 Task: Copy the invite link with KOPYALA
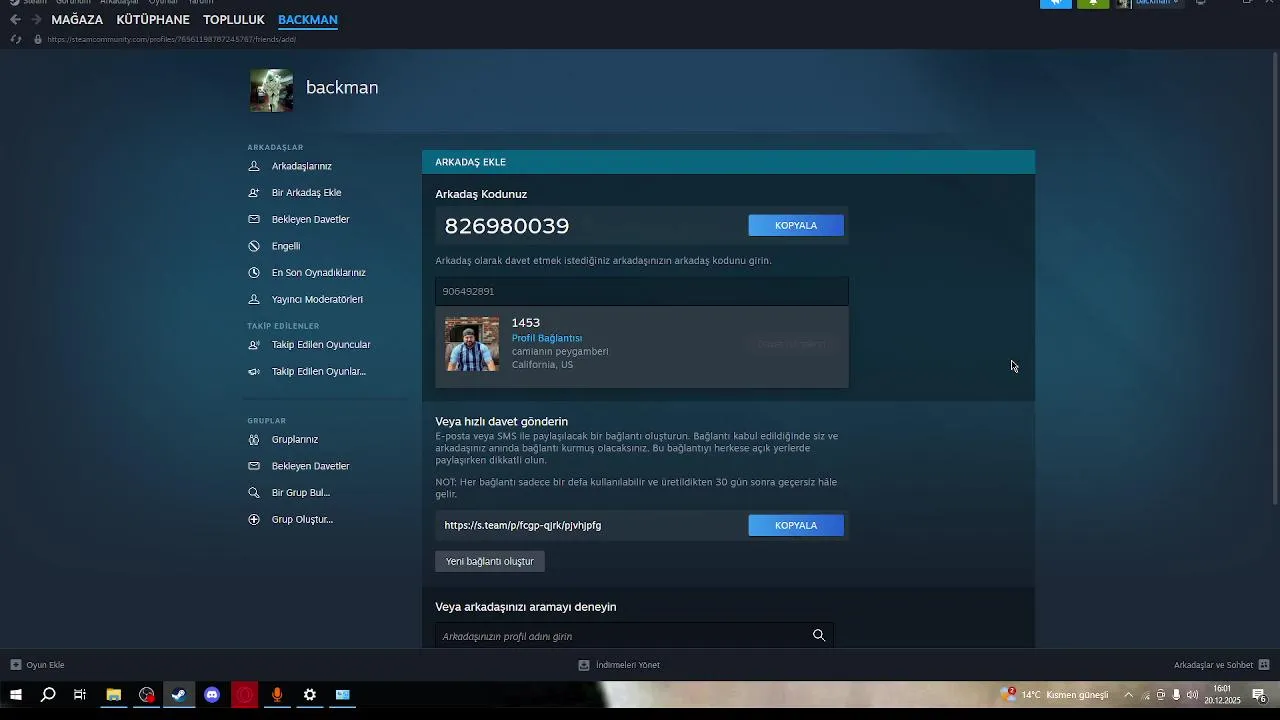tap(796, 525)
